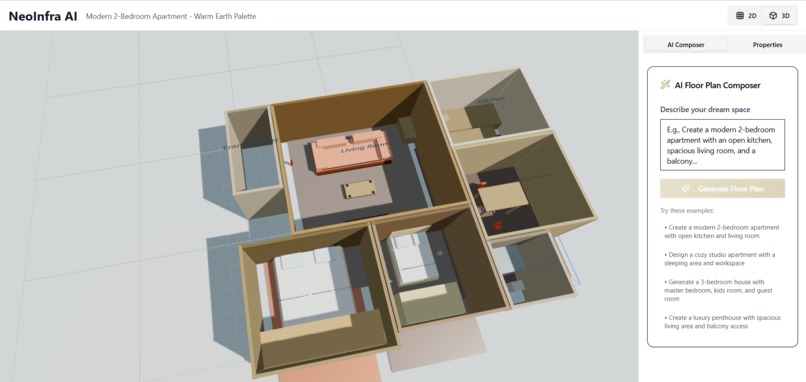Select the pink sofa in Living Room

351,151
